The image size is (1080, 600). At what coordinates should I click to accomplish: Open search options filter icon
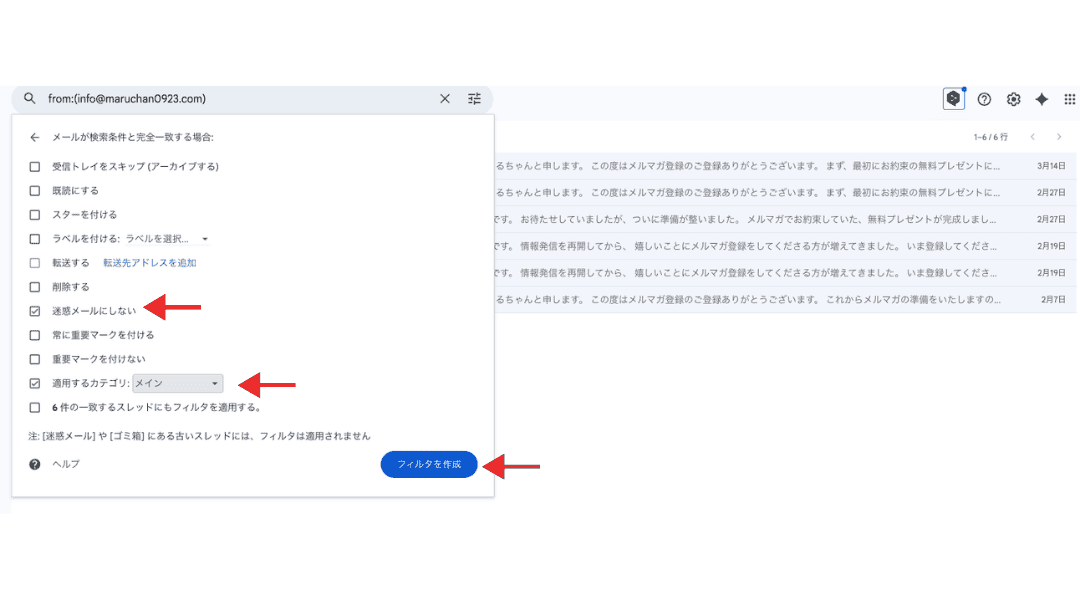[x=474, y=99]
